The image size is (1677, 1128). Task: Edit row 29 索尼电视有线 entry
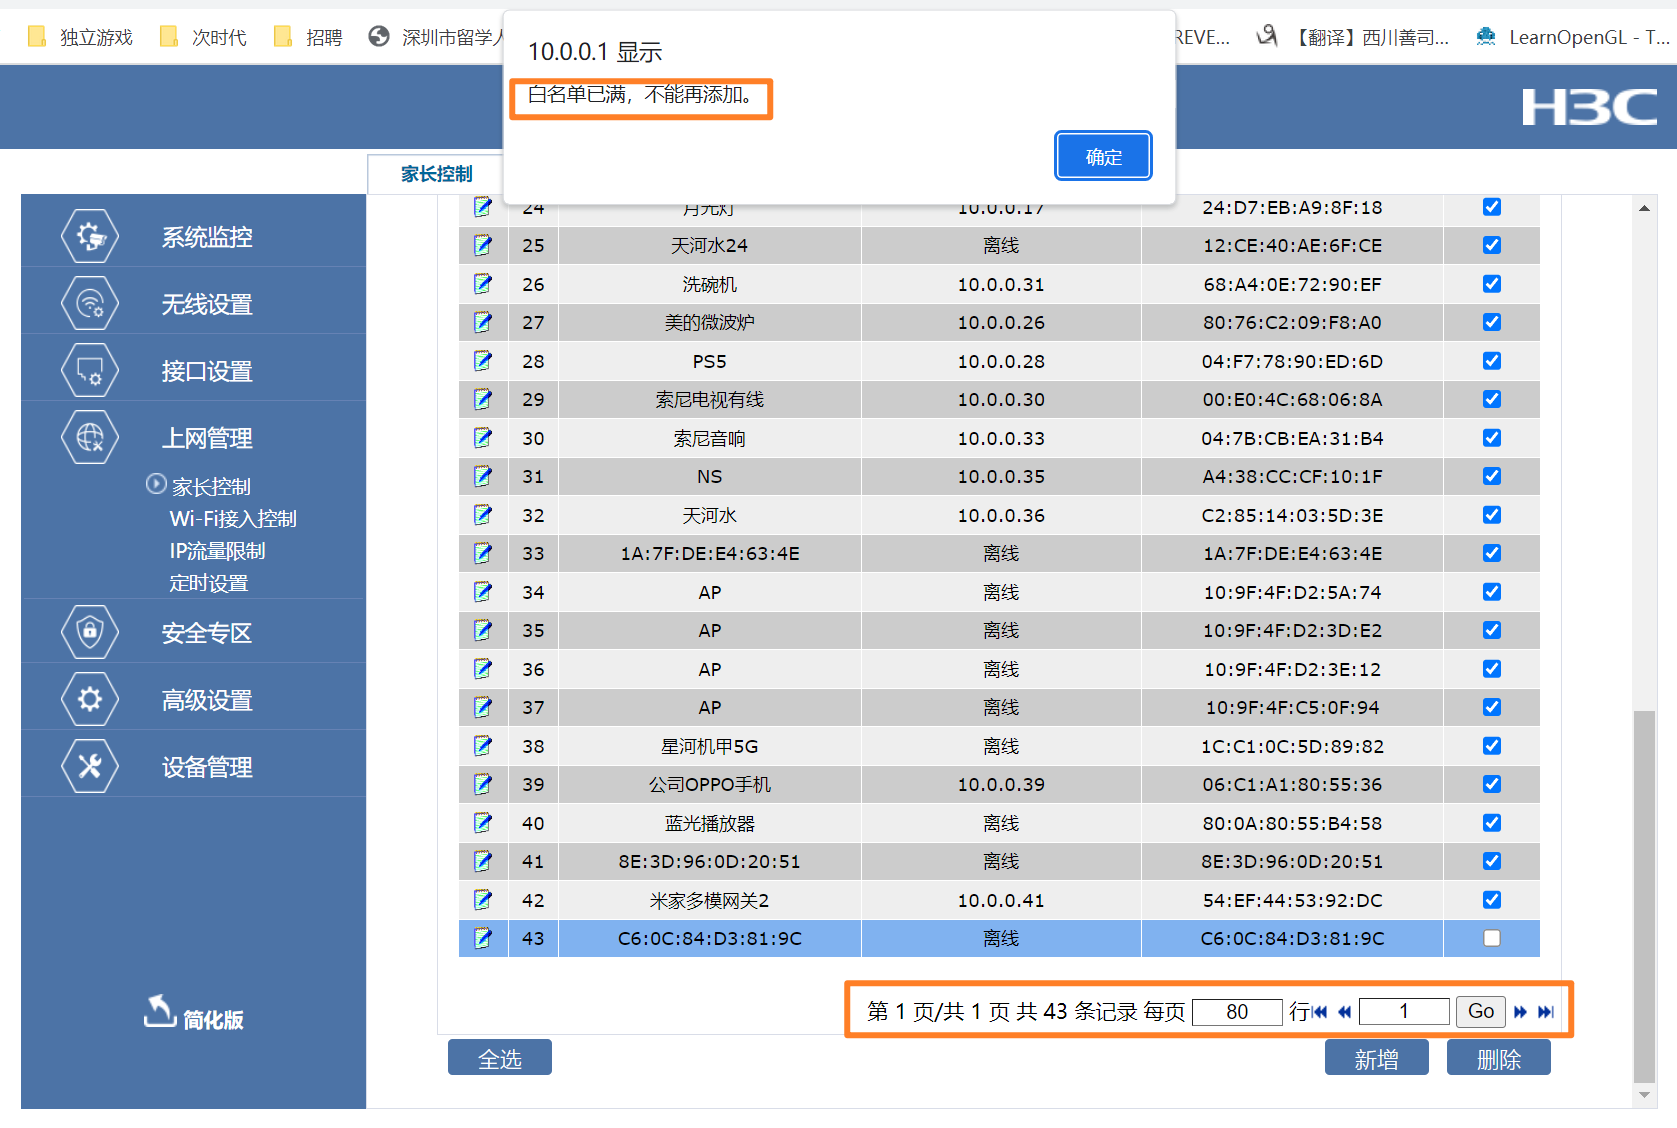coord(483,399)
